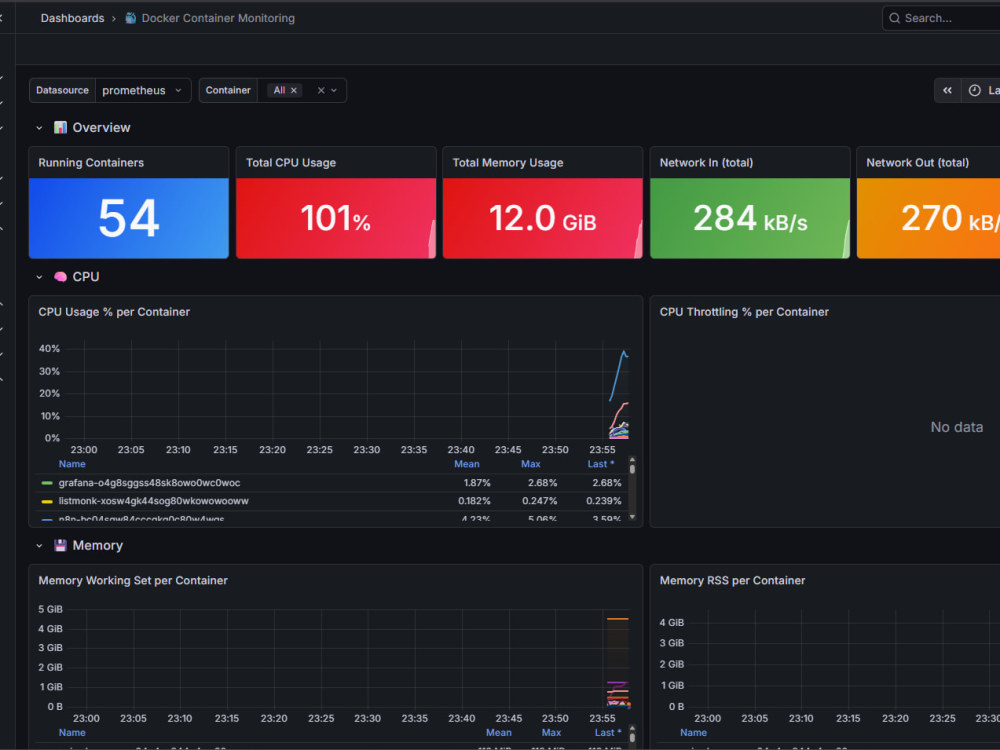Sort Memory Working Set legend by Max
The image size is (1000, 750).
coord(552,733)
